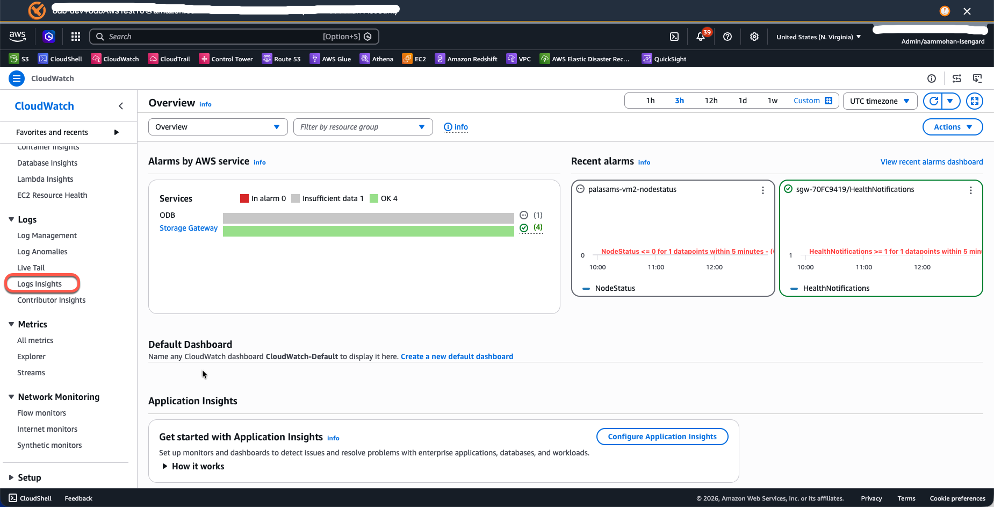The image size is (994, 508).
Task: Click the Configure Application Insights button
Action: coord(662,436)
